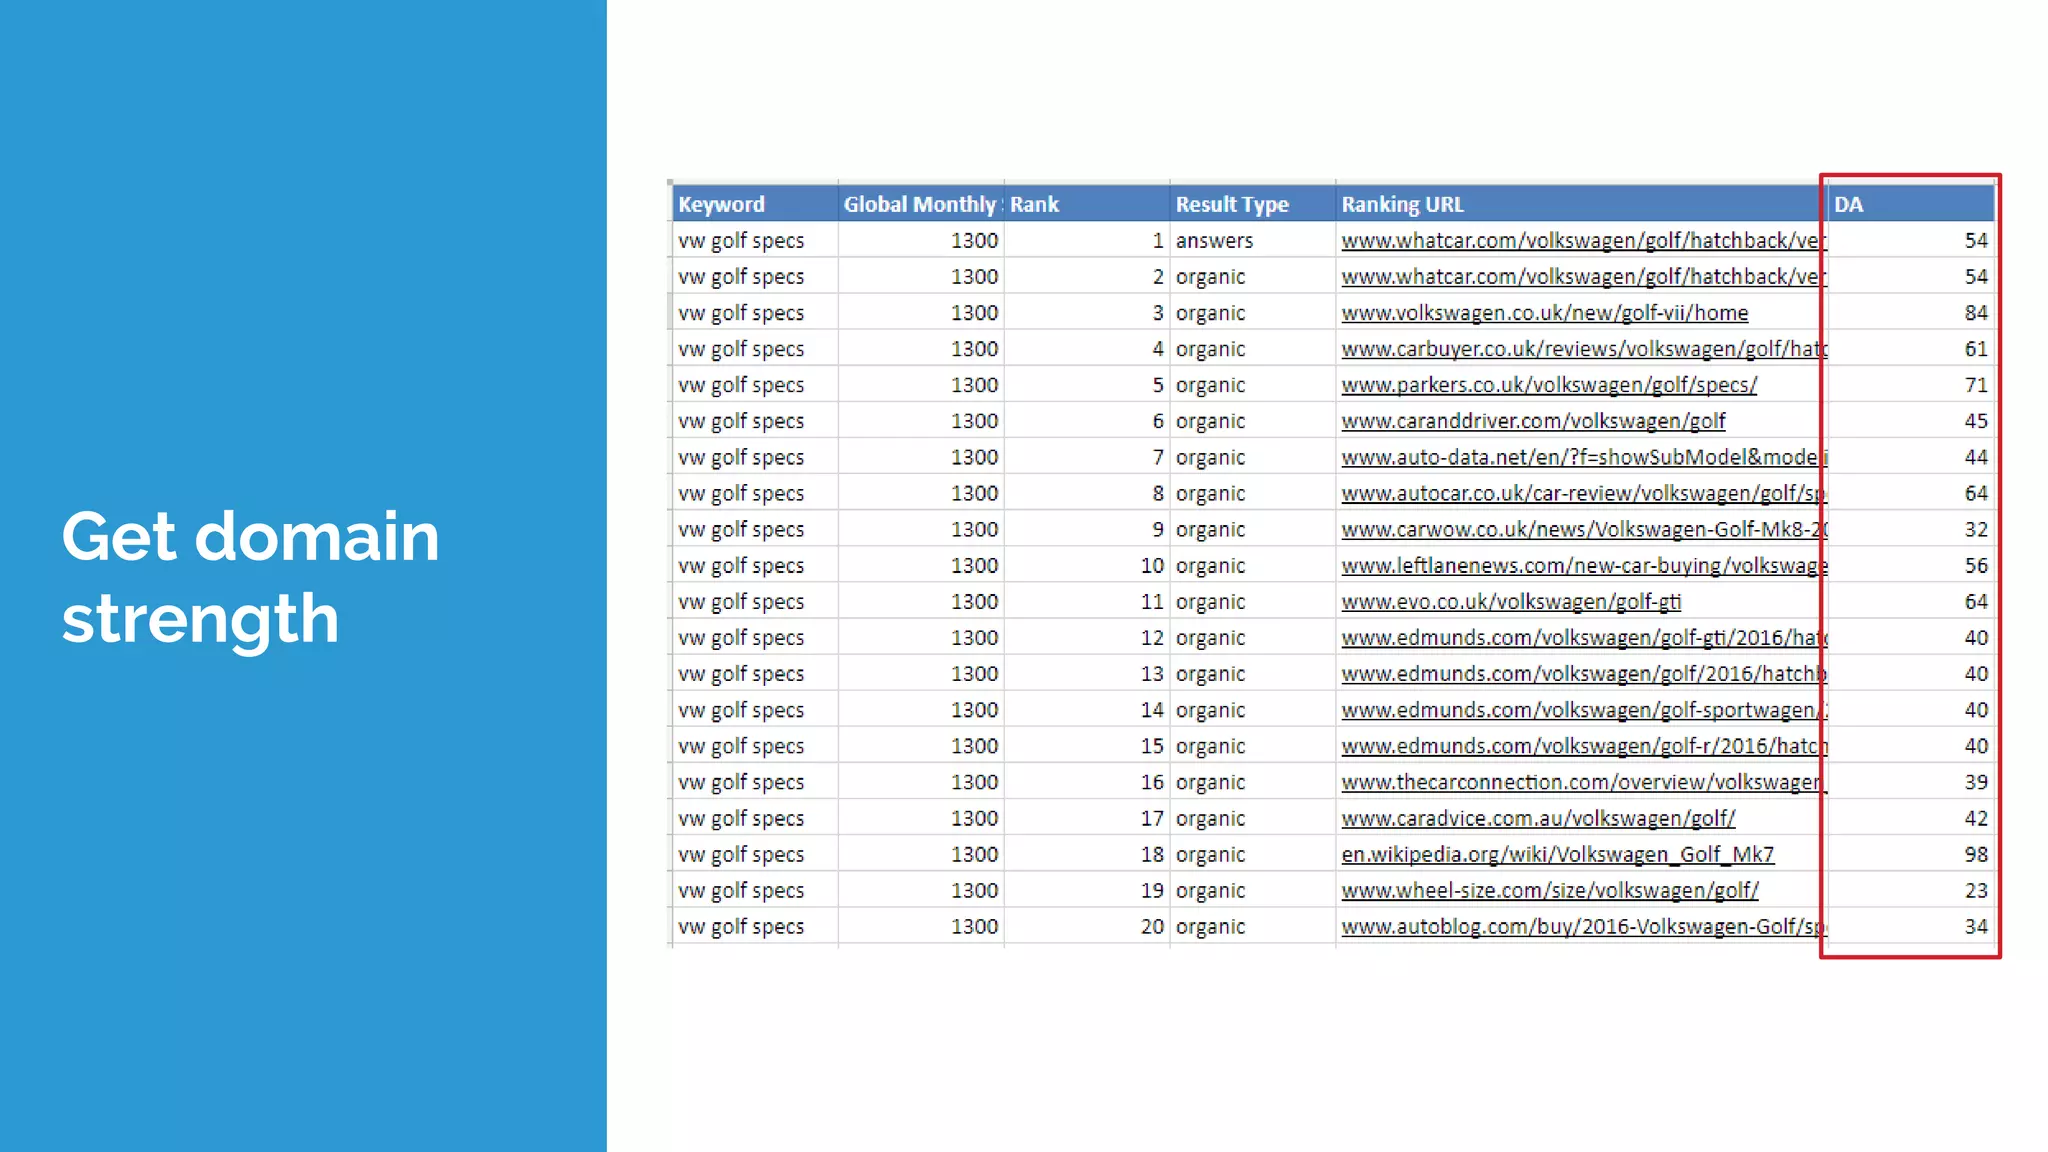This screenshot has width=2048, height=1152.
Task: Select the DA value 32 cell
Action: 1911,530
